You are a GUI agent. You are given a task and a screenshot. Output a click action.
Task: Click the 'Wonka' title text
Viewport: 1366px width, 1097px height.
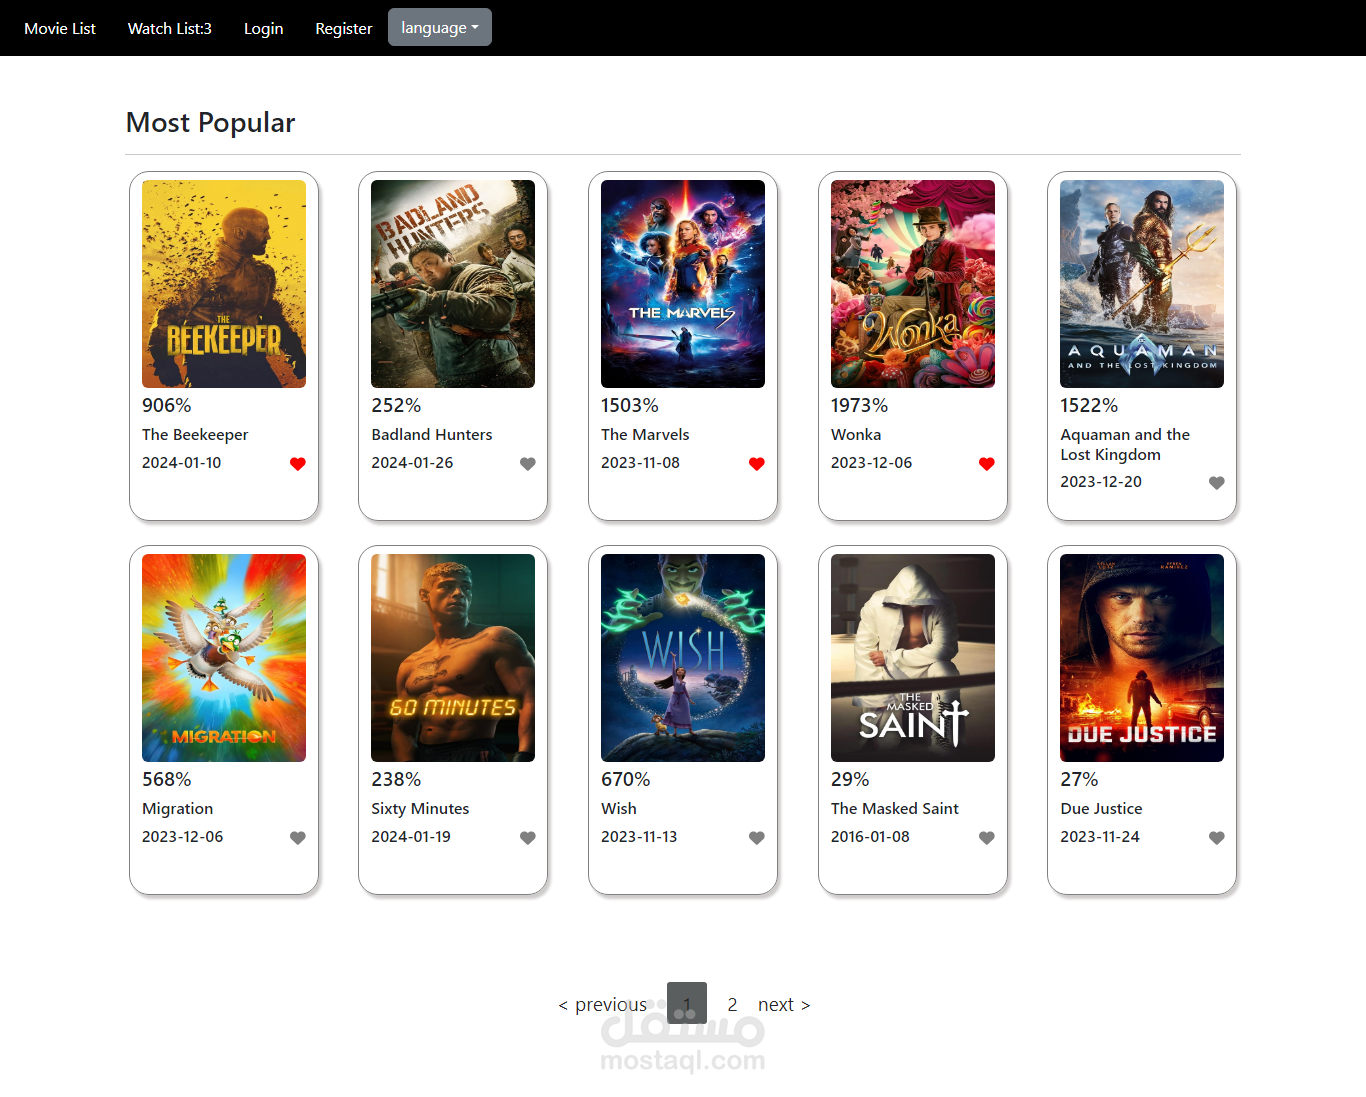tap(856, 435)
